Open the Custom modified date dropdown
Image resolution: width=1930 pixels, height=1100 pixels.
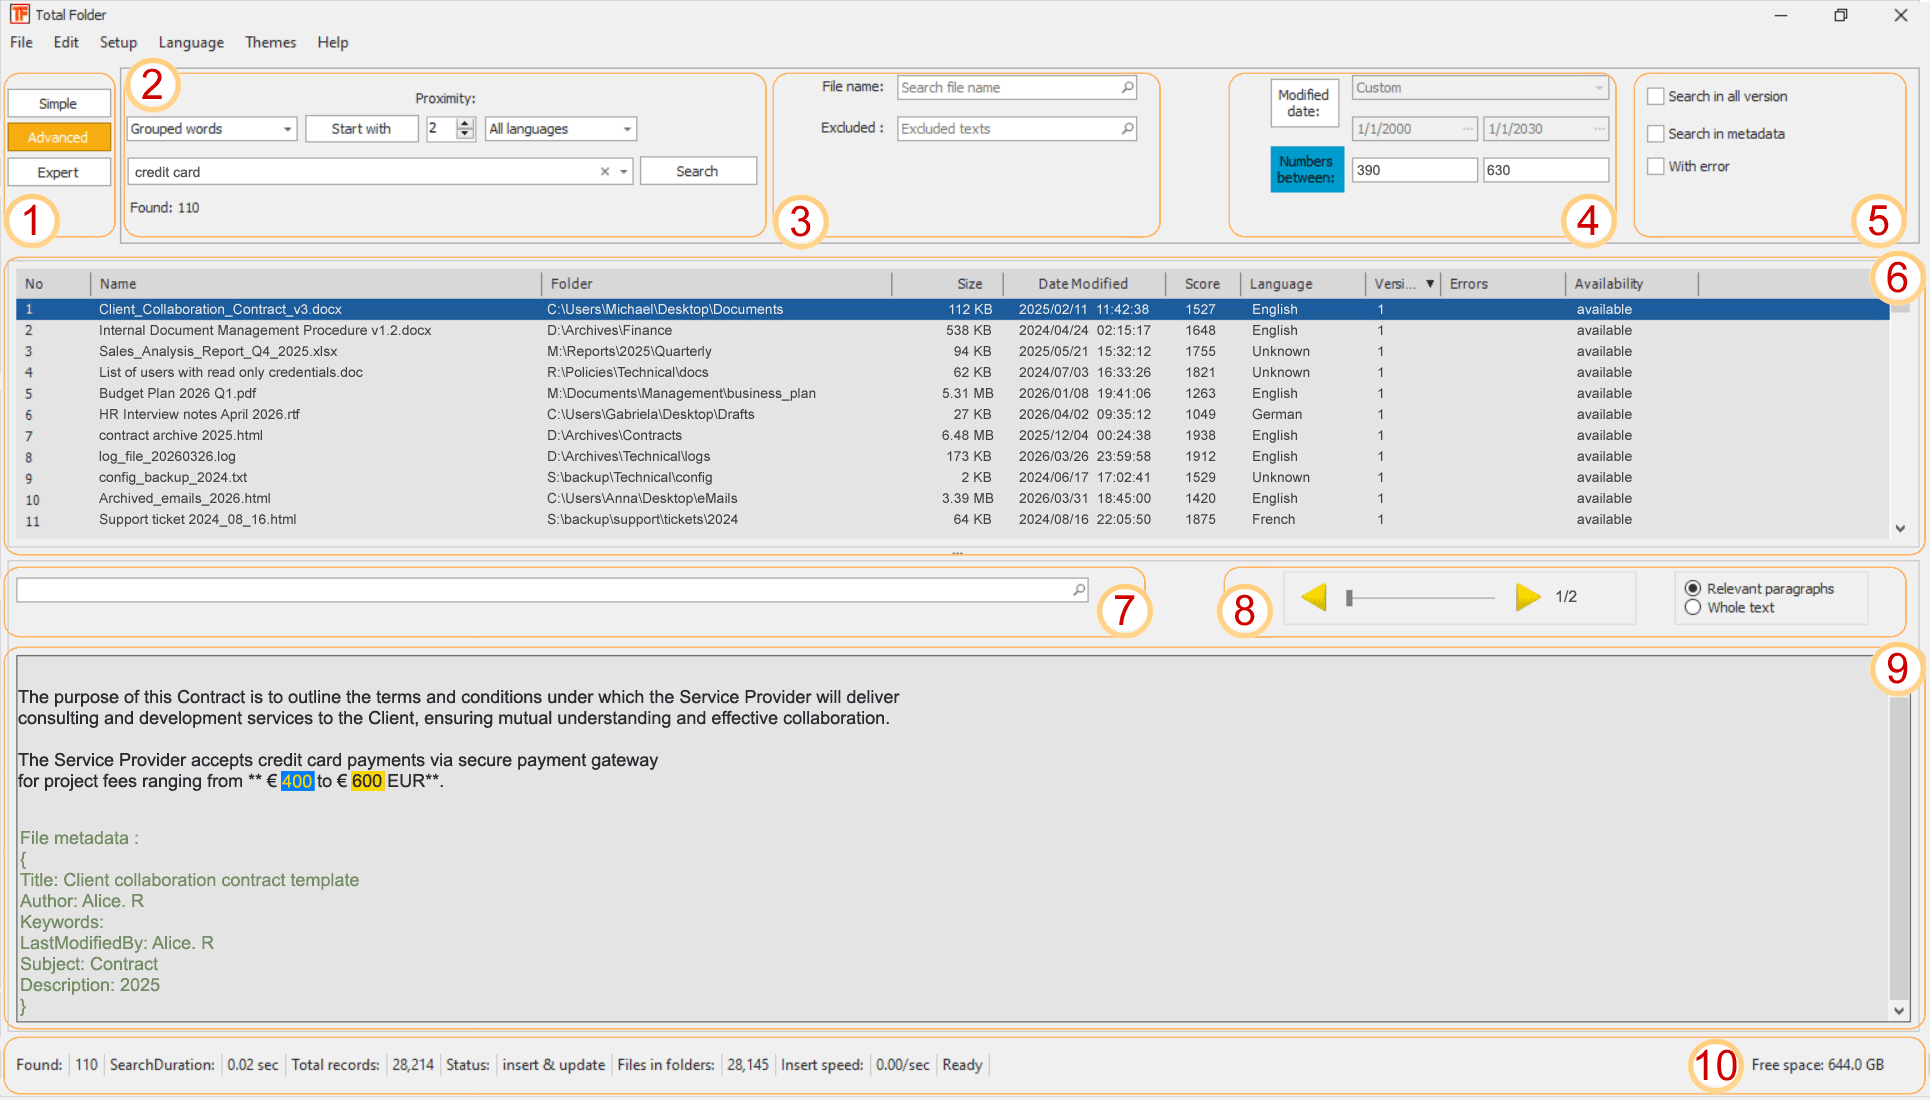pyautogui.click(x=1598, y=88)
